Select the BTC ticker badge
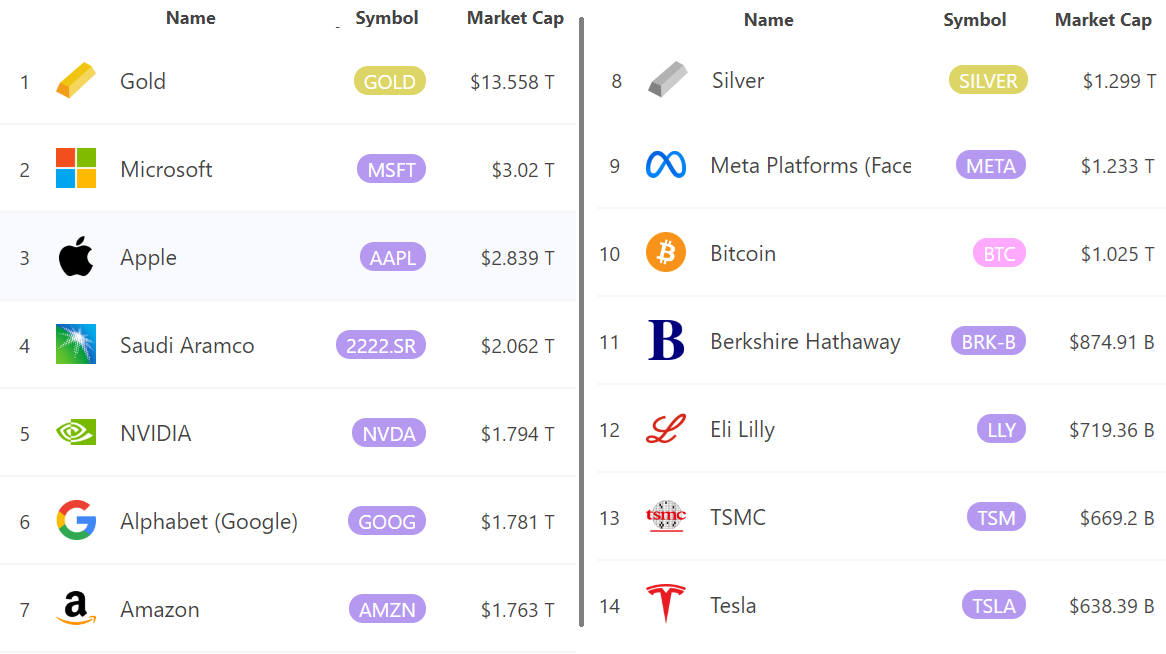The height and width of the screenshot is (654, 1166). (x=999, y=253)
